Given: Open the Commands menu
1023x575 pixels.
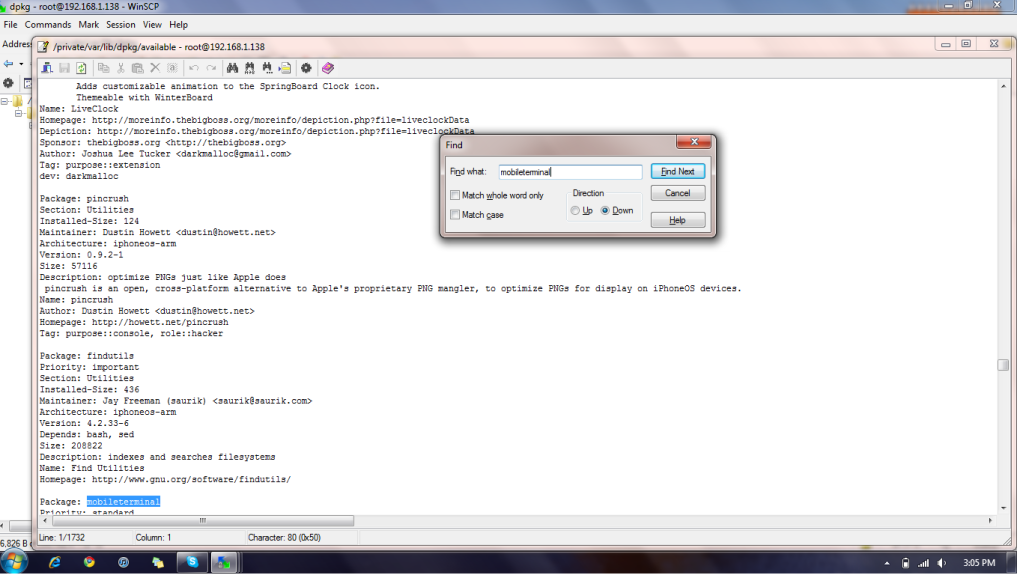Looking at the screenshot, I should (48, 25).
